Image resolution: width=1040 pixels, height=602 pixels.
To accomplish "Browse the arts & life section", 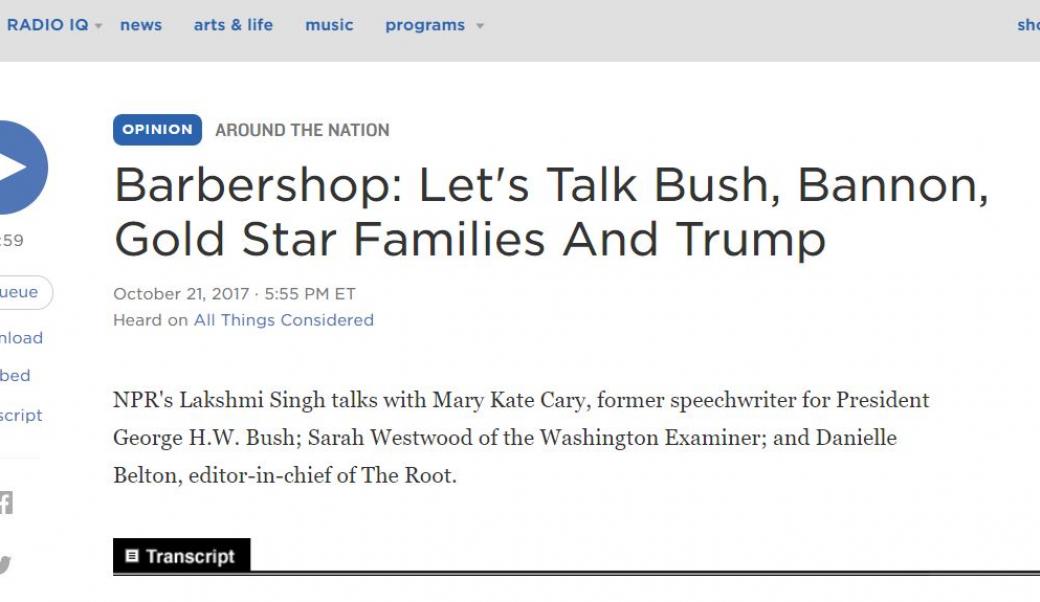I will pos(233,24).
